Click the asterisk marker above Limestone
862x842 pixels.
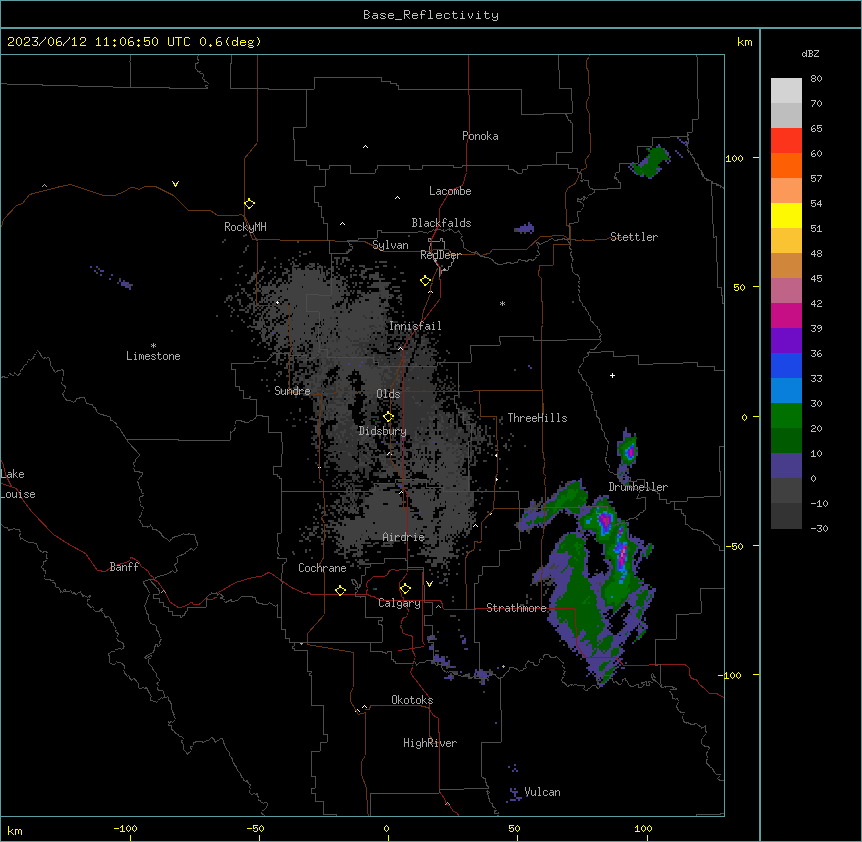[153, 346]
